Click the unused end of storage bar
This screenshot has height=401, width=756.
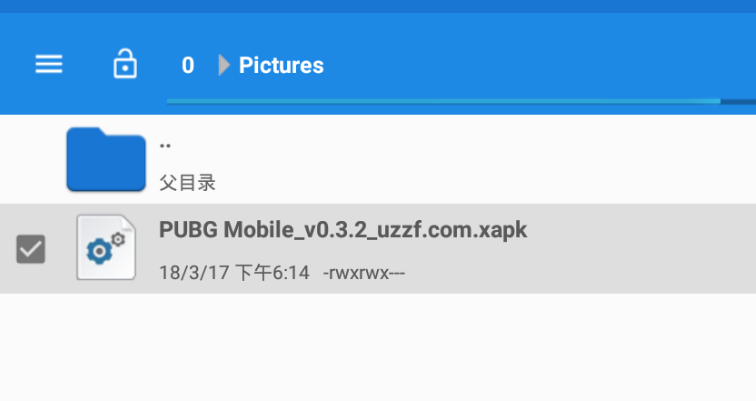738,102
